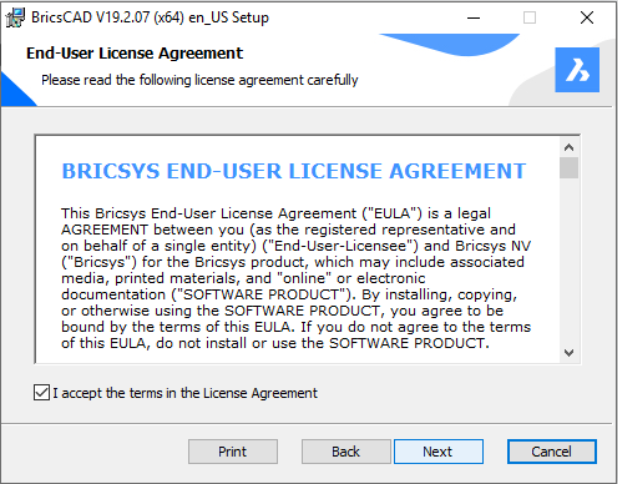Go Back to the previous setup step
The width and height of the screenshot is (618, 485).
pos(346,452)
